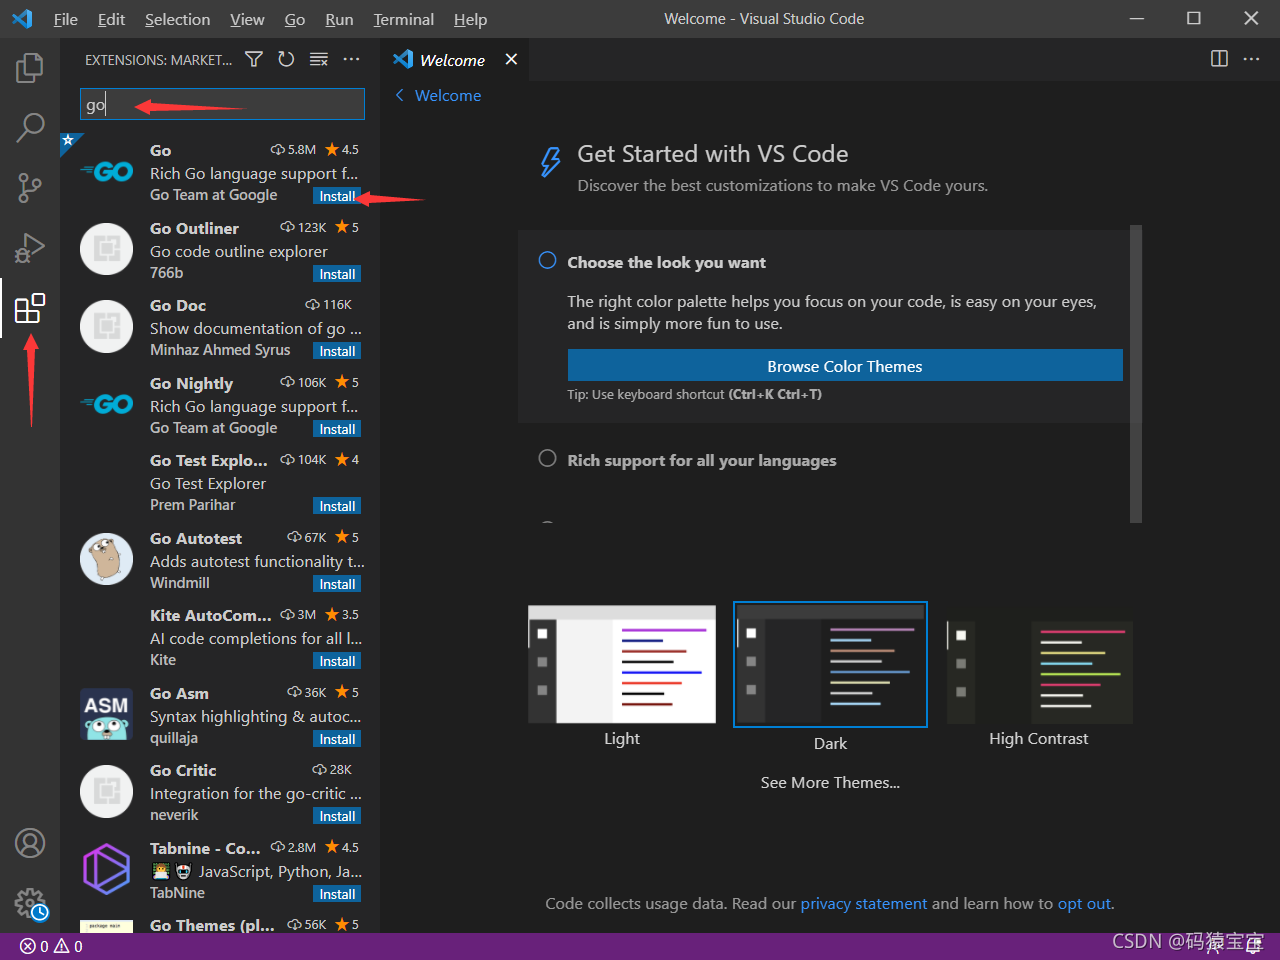This screenshot has width=1280, height=960.
Task: Open the Source Control view
Action: point(30,187)
